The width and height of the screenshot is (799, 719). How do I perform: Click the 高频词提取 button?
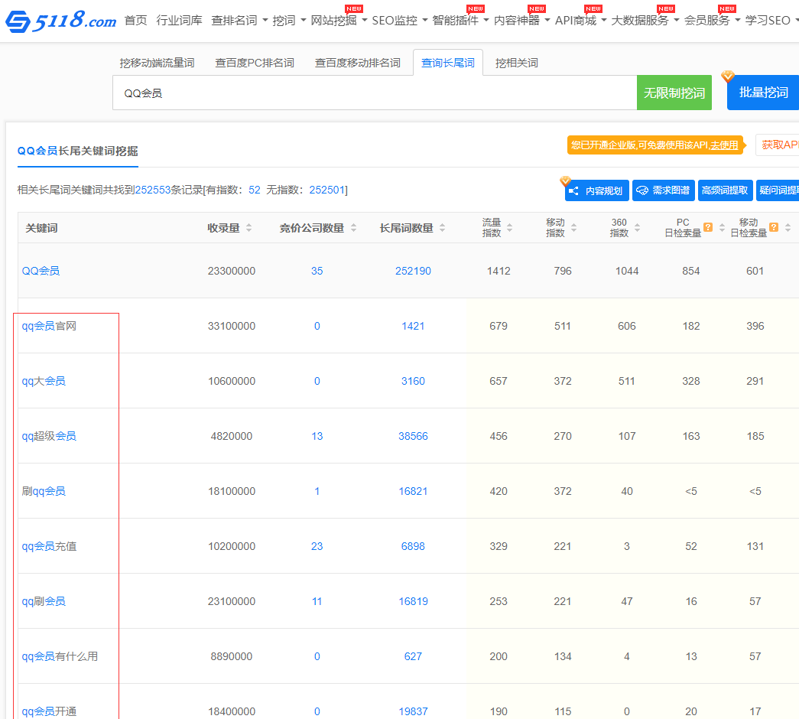click(x=725, y=191)
